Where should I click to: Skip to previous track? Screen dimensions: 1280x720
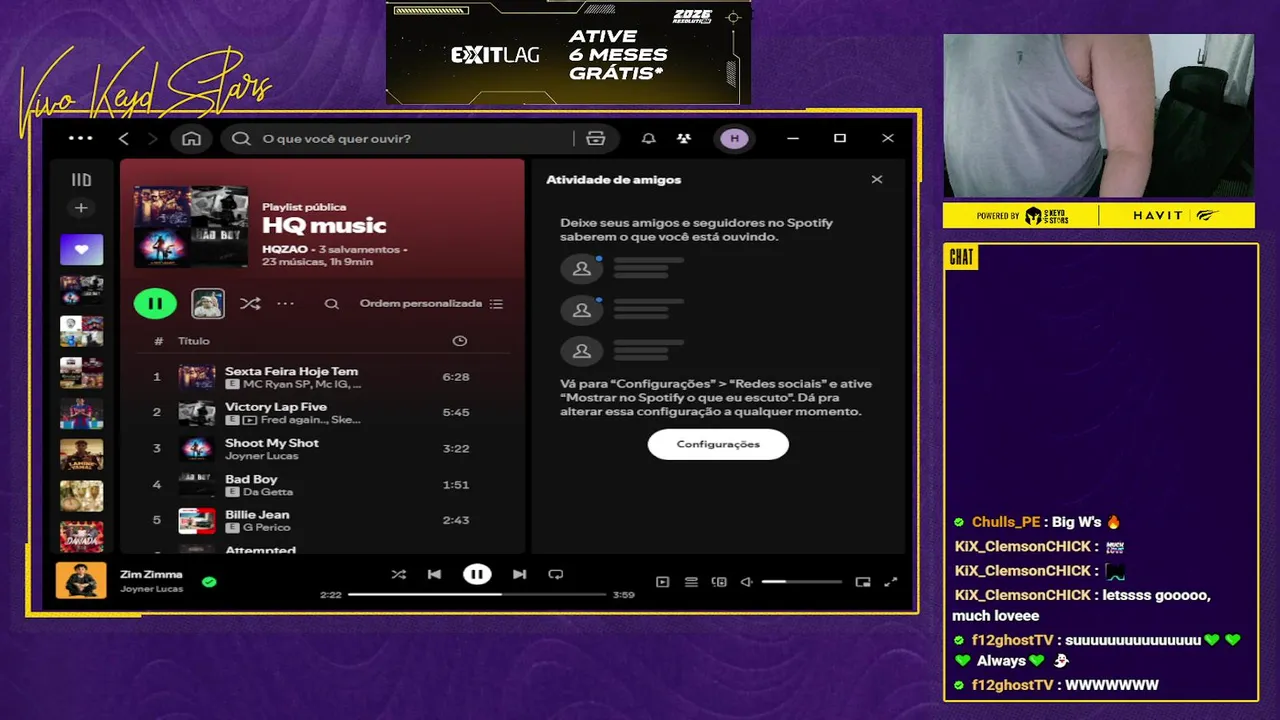pyautogui.click(x=434, y=574)
